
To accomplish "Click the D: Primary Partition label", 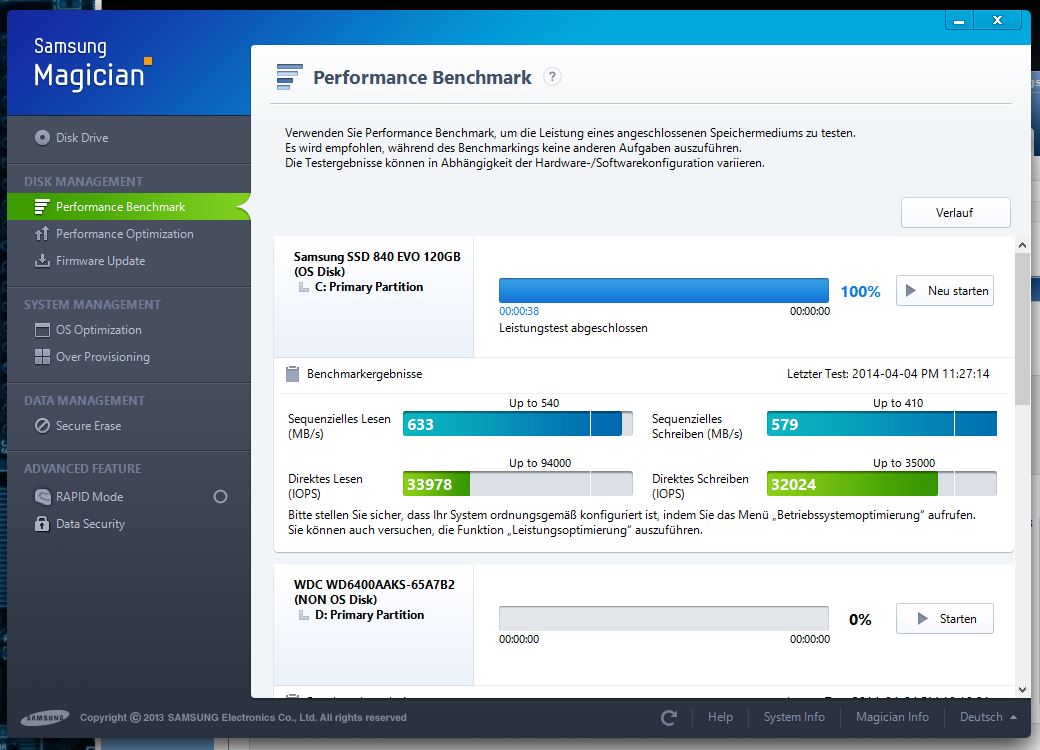I will click(369, 615).
